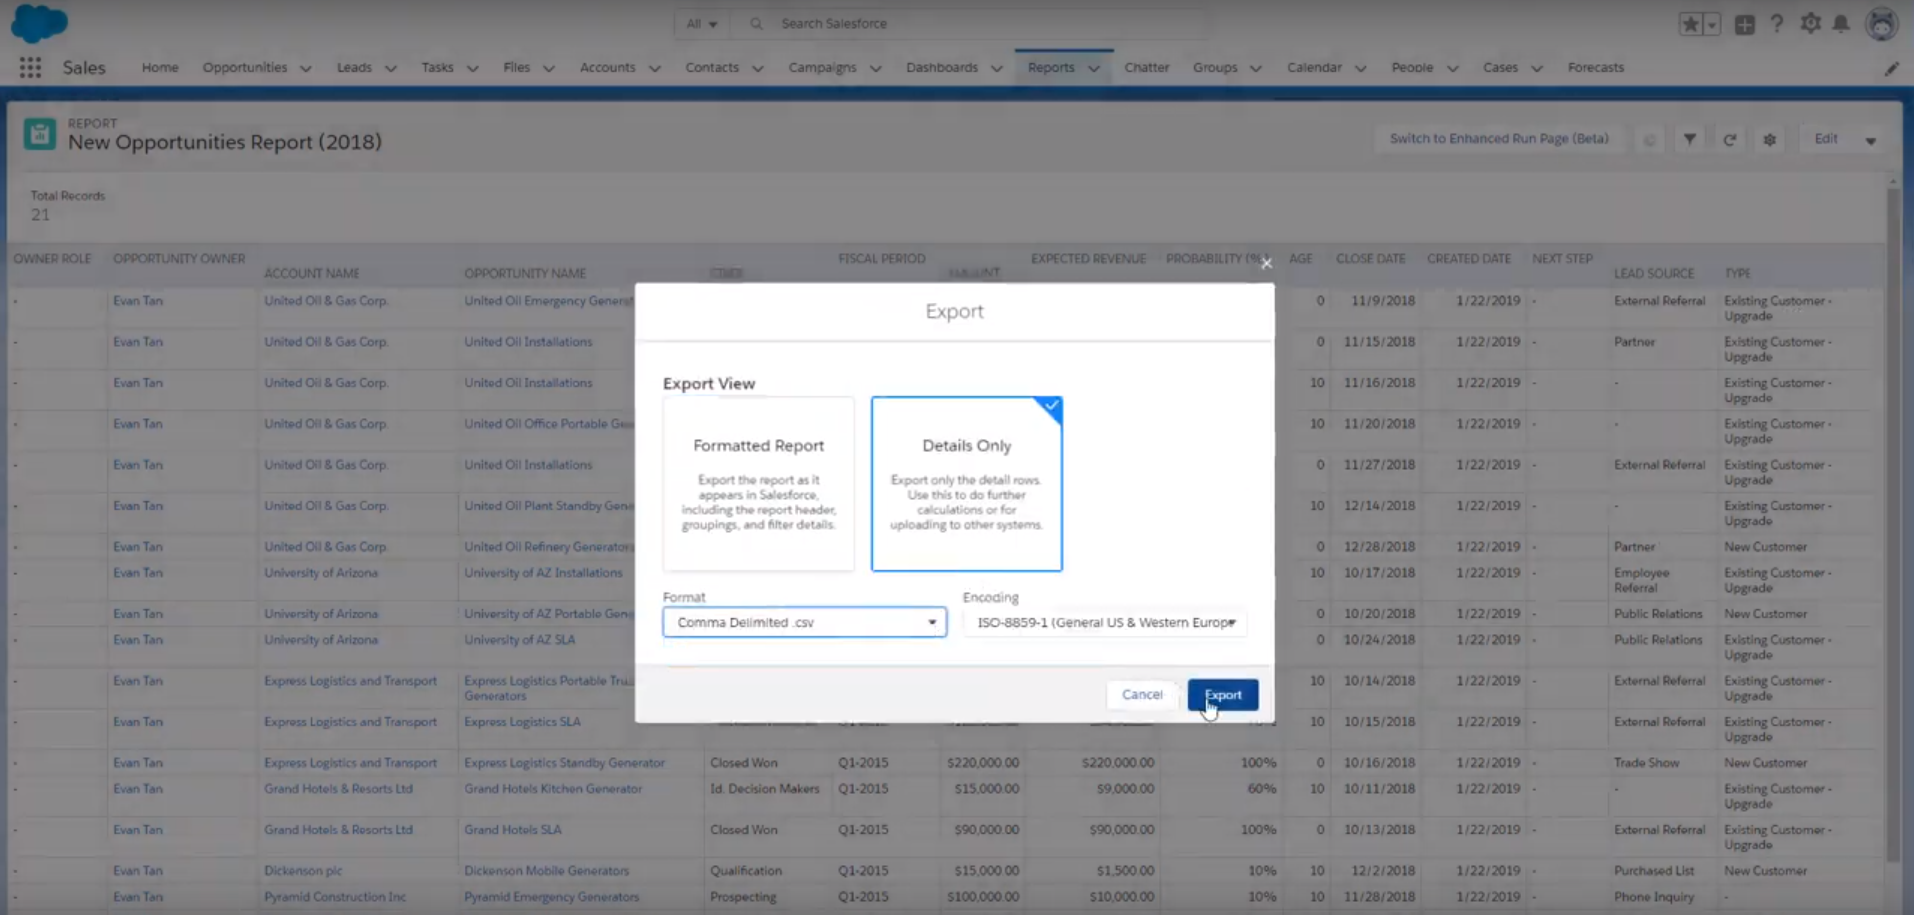Open Dickenson Mobile Generators opportunity link
1914x915 pixels.
coord(546,871)
